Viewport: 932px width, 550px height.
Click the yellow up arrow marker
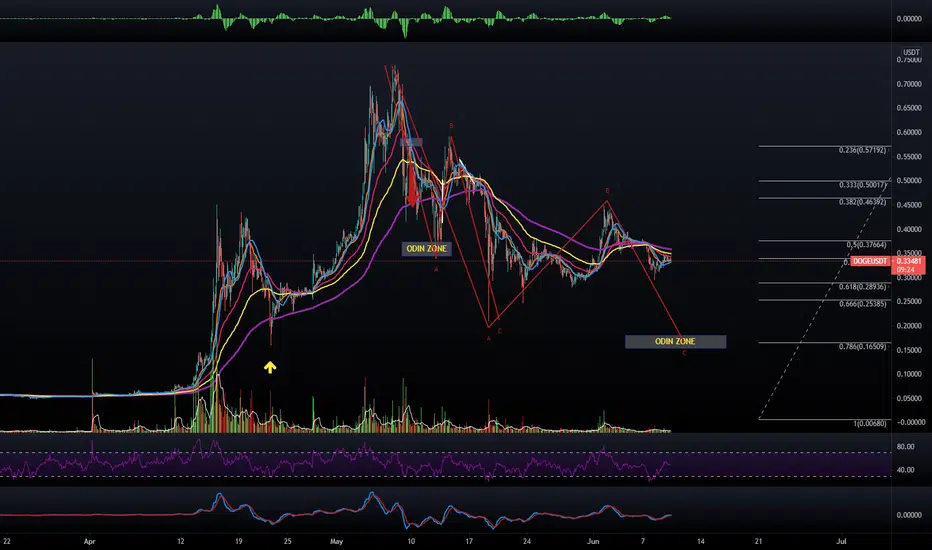[270, 367]
